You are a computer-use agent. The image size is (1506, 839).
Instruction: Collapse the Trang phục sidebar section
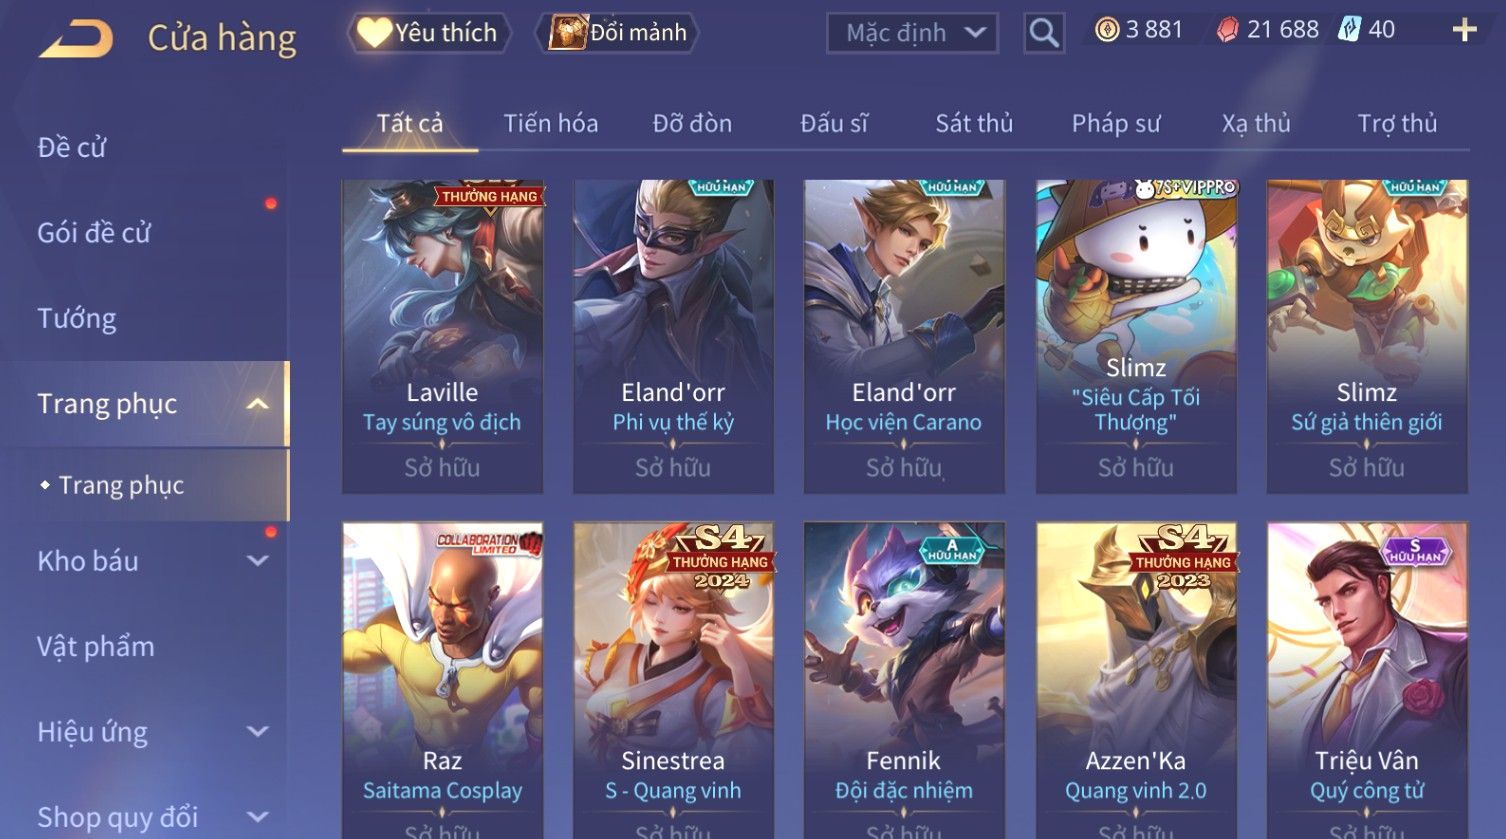click(x=257, y=404)
